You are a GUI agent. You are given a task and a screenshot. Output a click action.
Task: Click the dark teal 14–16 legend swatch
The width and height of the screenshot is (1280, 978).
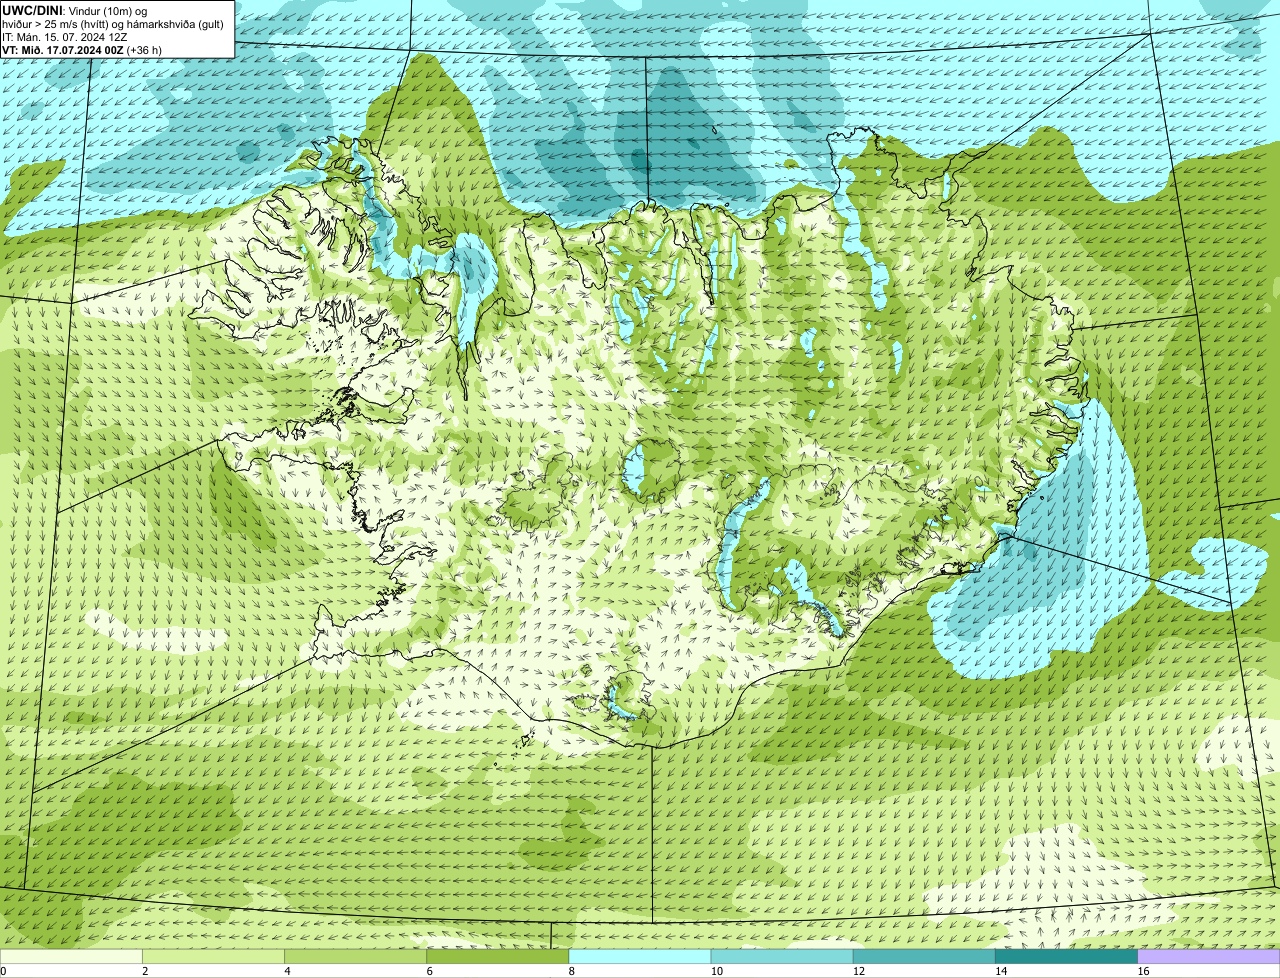tap(1066, 956)
